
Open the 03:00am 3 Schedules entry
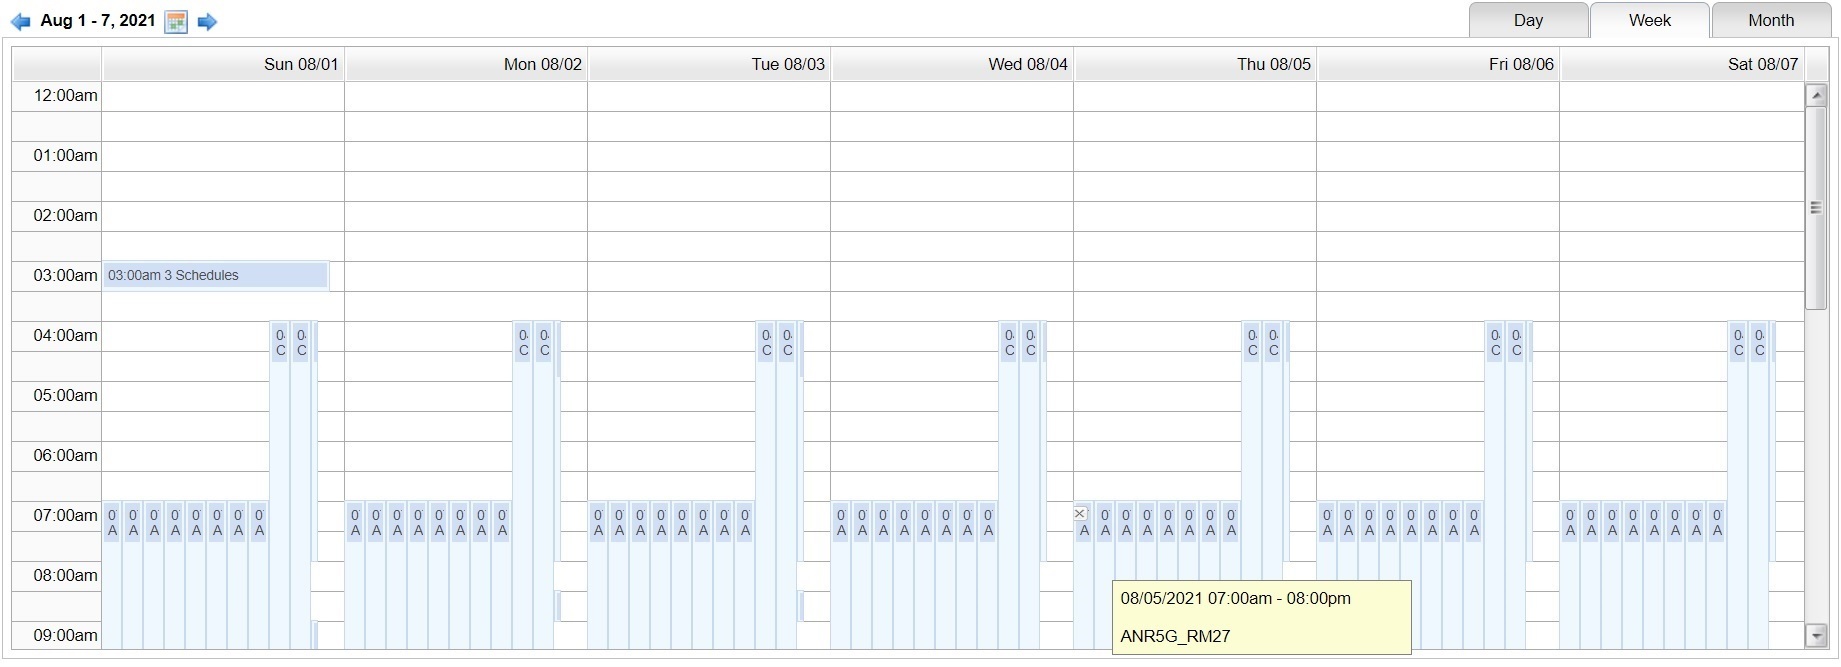(216, 275)
